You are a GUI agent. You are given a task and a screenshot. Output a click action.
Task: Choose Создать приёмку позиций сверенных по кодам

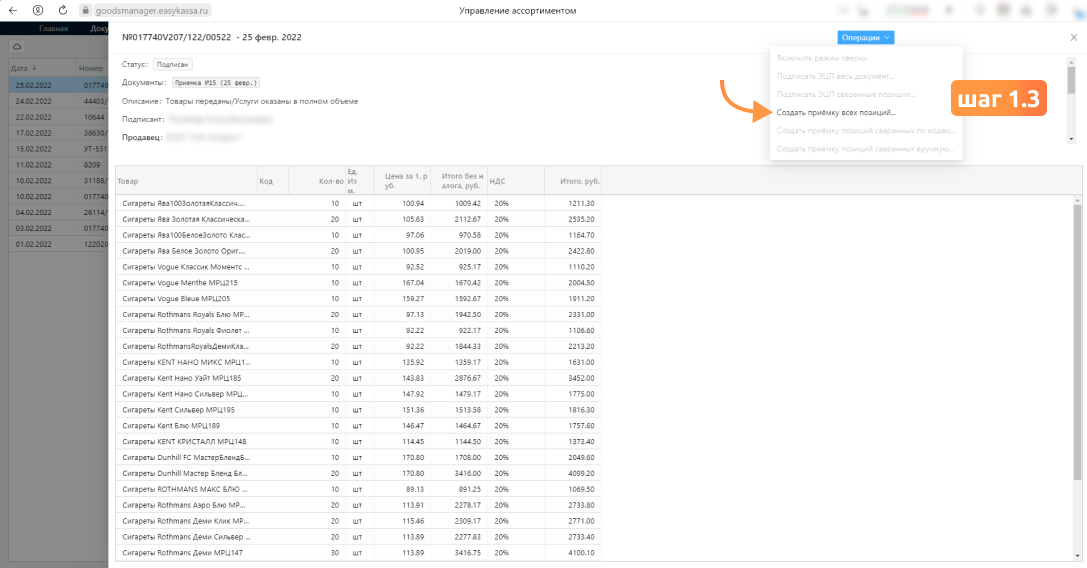pos(865,130)
